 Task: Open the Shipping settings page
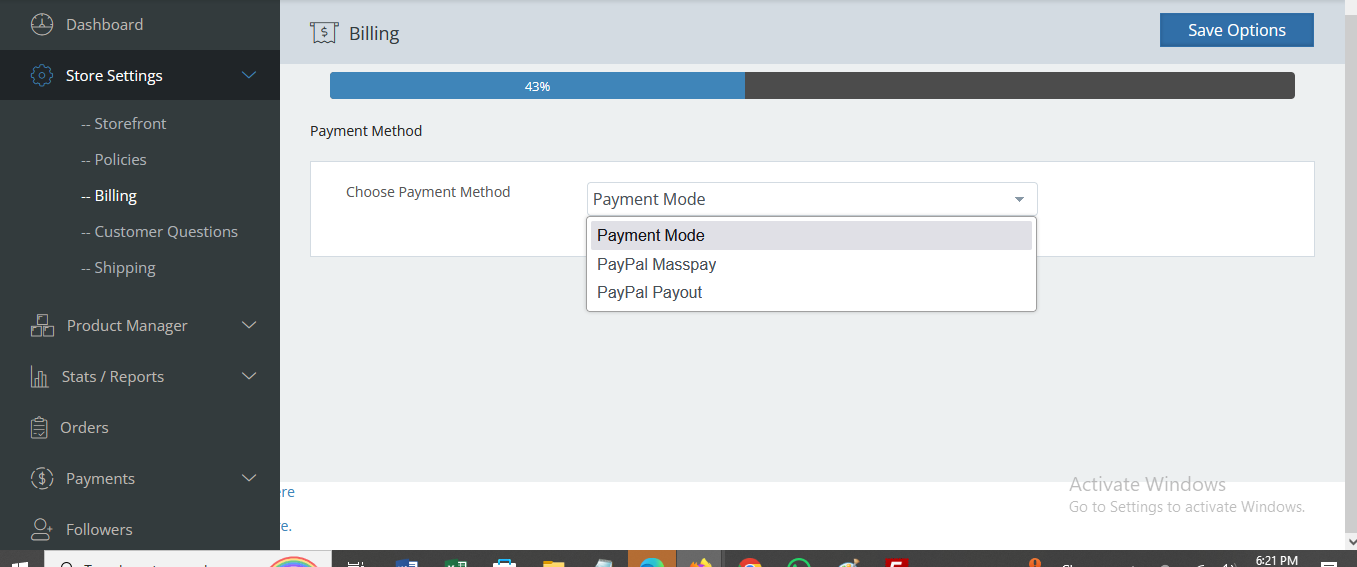125,268
